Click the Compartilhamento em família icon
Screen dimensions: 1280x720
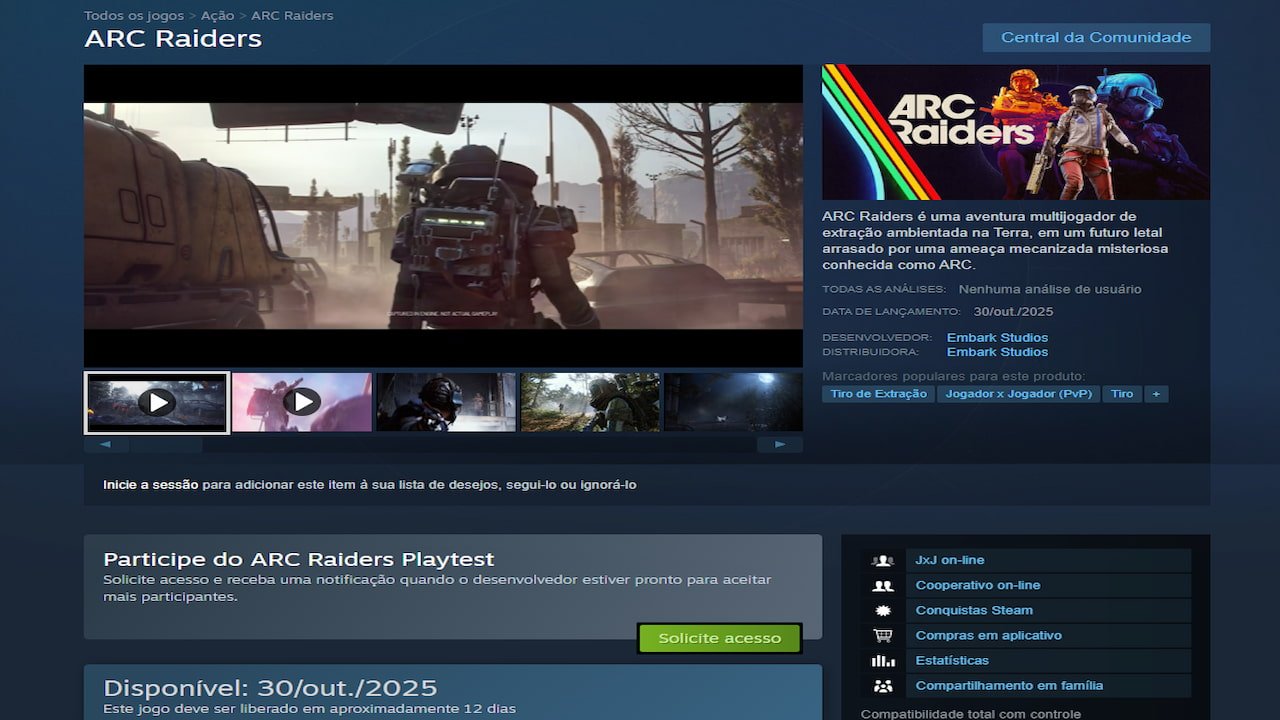pos(882,686)
